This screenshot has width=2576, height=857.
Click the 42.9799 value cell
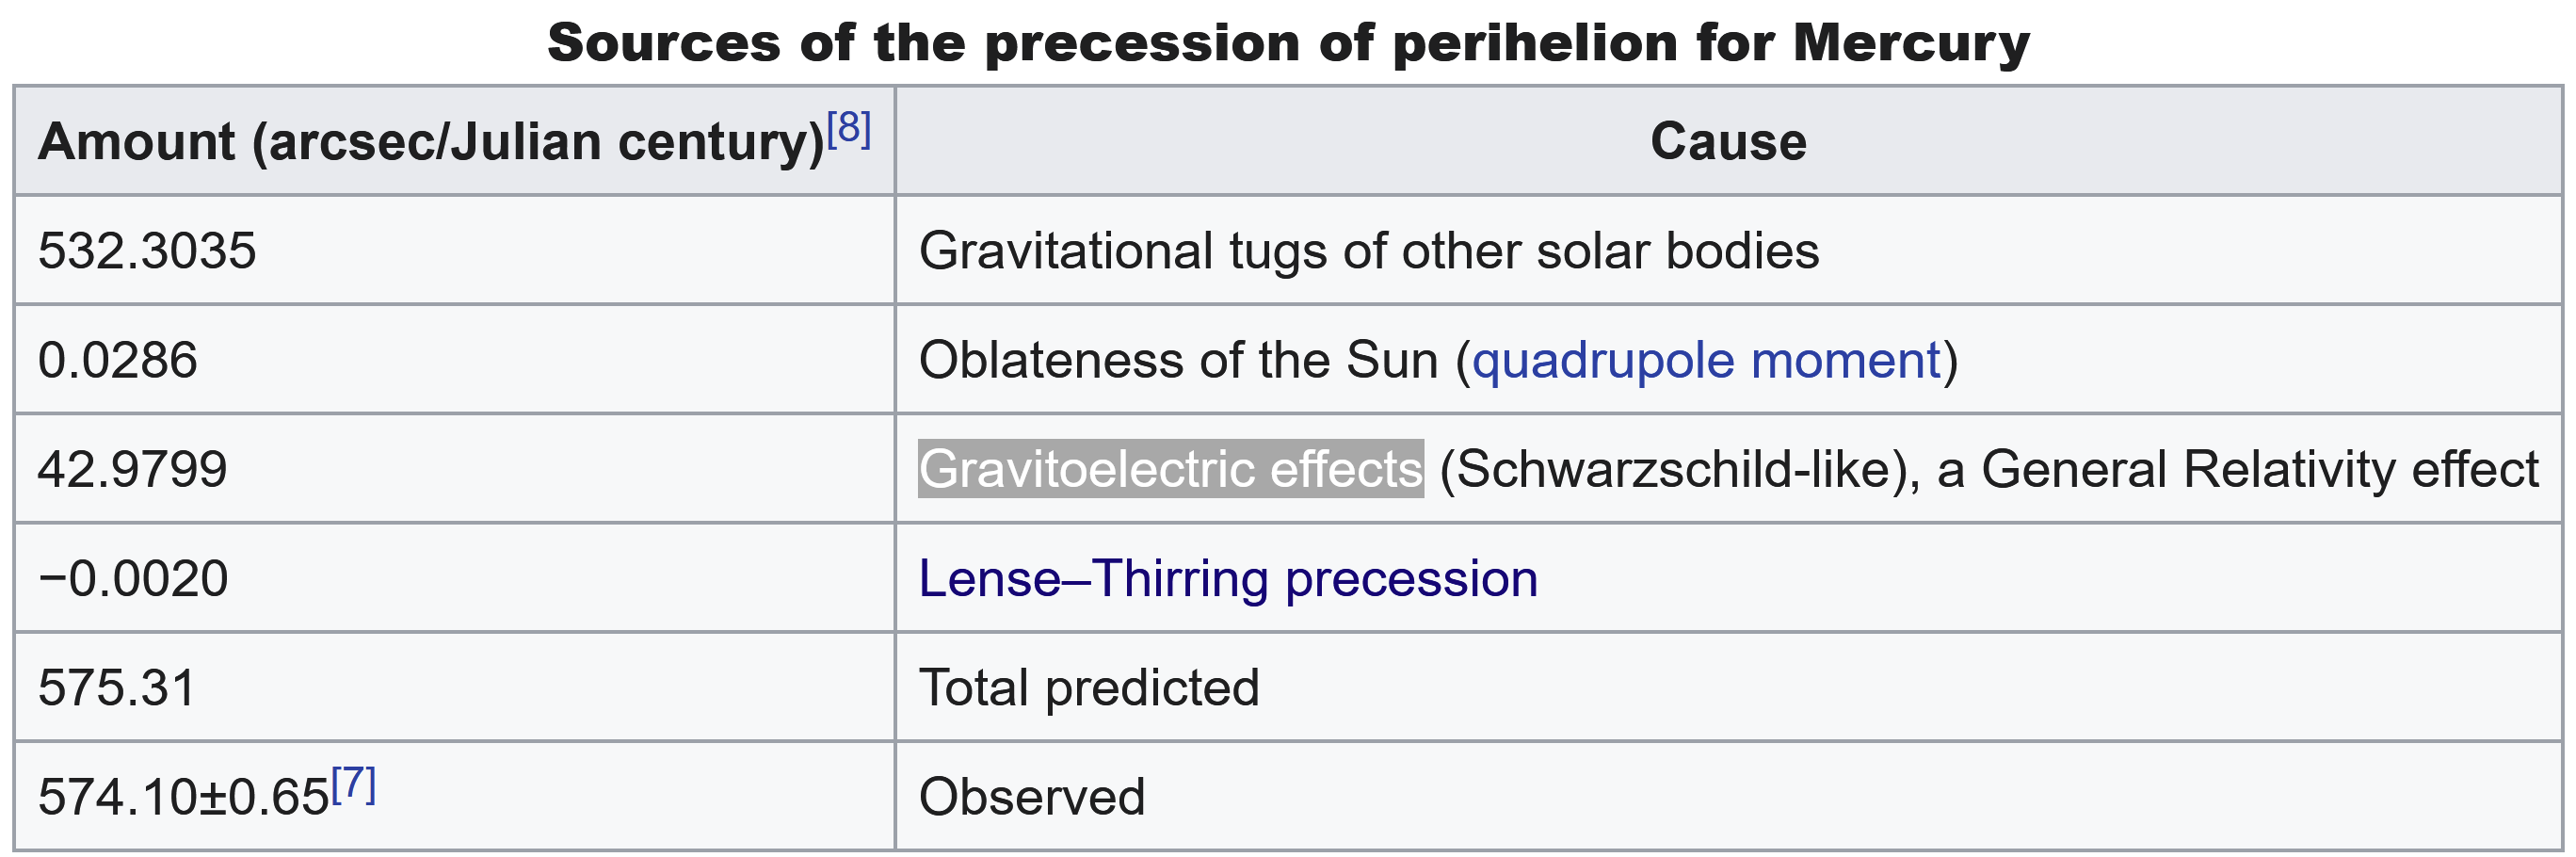click(x=133, y=469)
